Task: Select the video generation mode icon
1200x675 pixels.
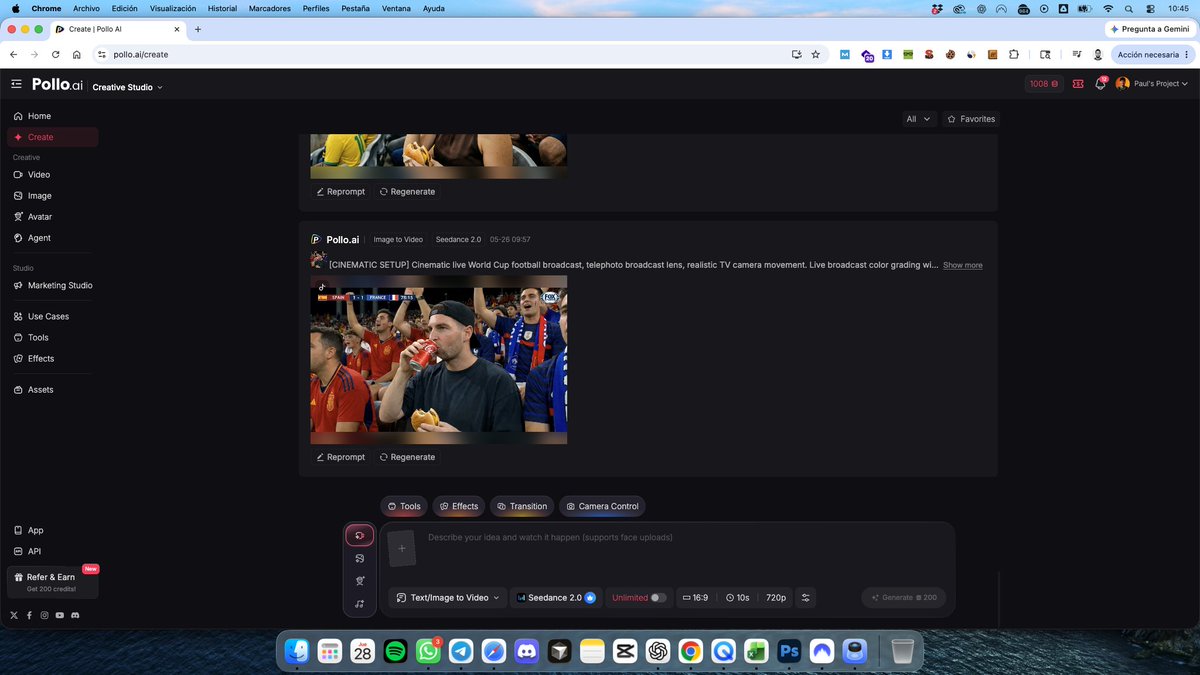Action: [360, 536]
